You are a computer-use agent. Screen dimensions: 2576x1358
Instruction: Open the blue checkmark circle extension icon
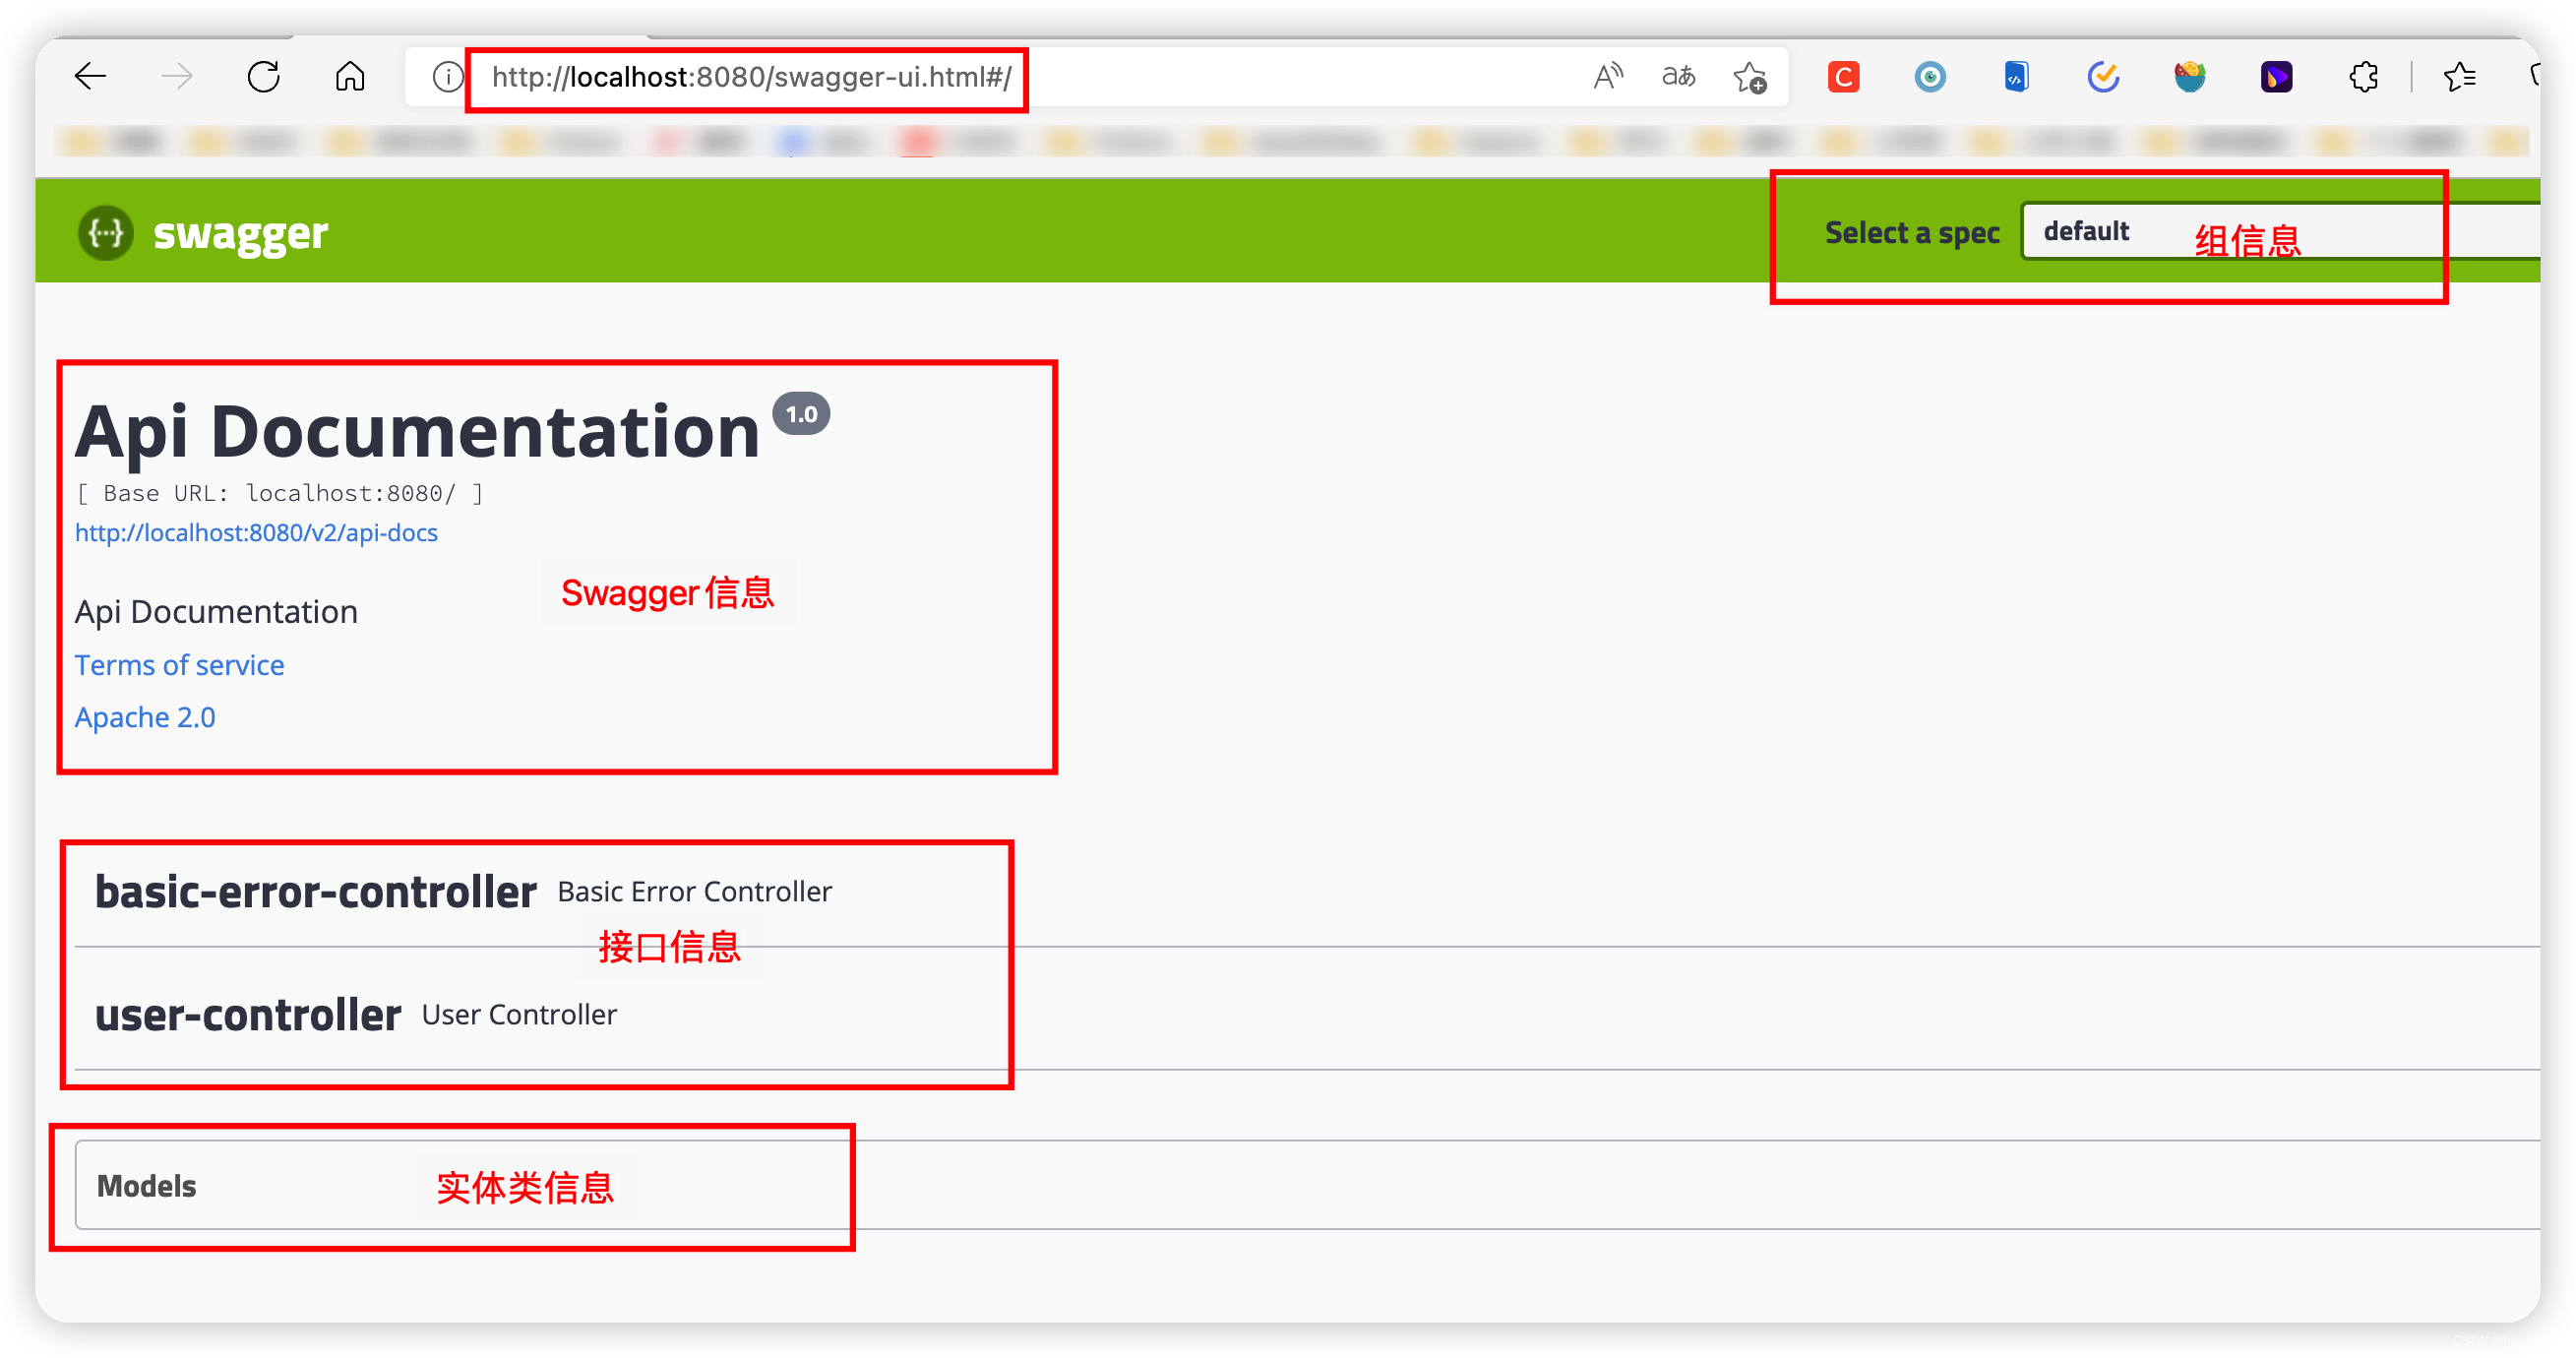point(2103,77)
